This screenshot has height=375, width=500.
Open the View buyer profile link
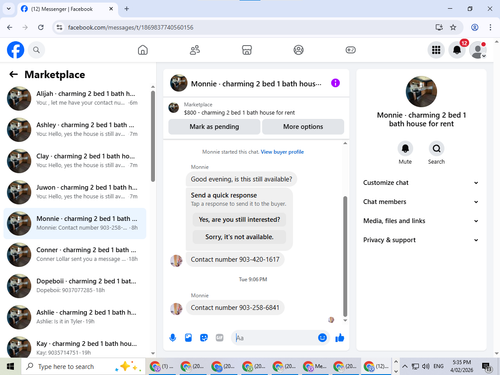pyautogui.click(x=282, y=152)
